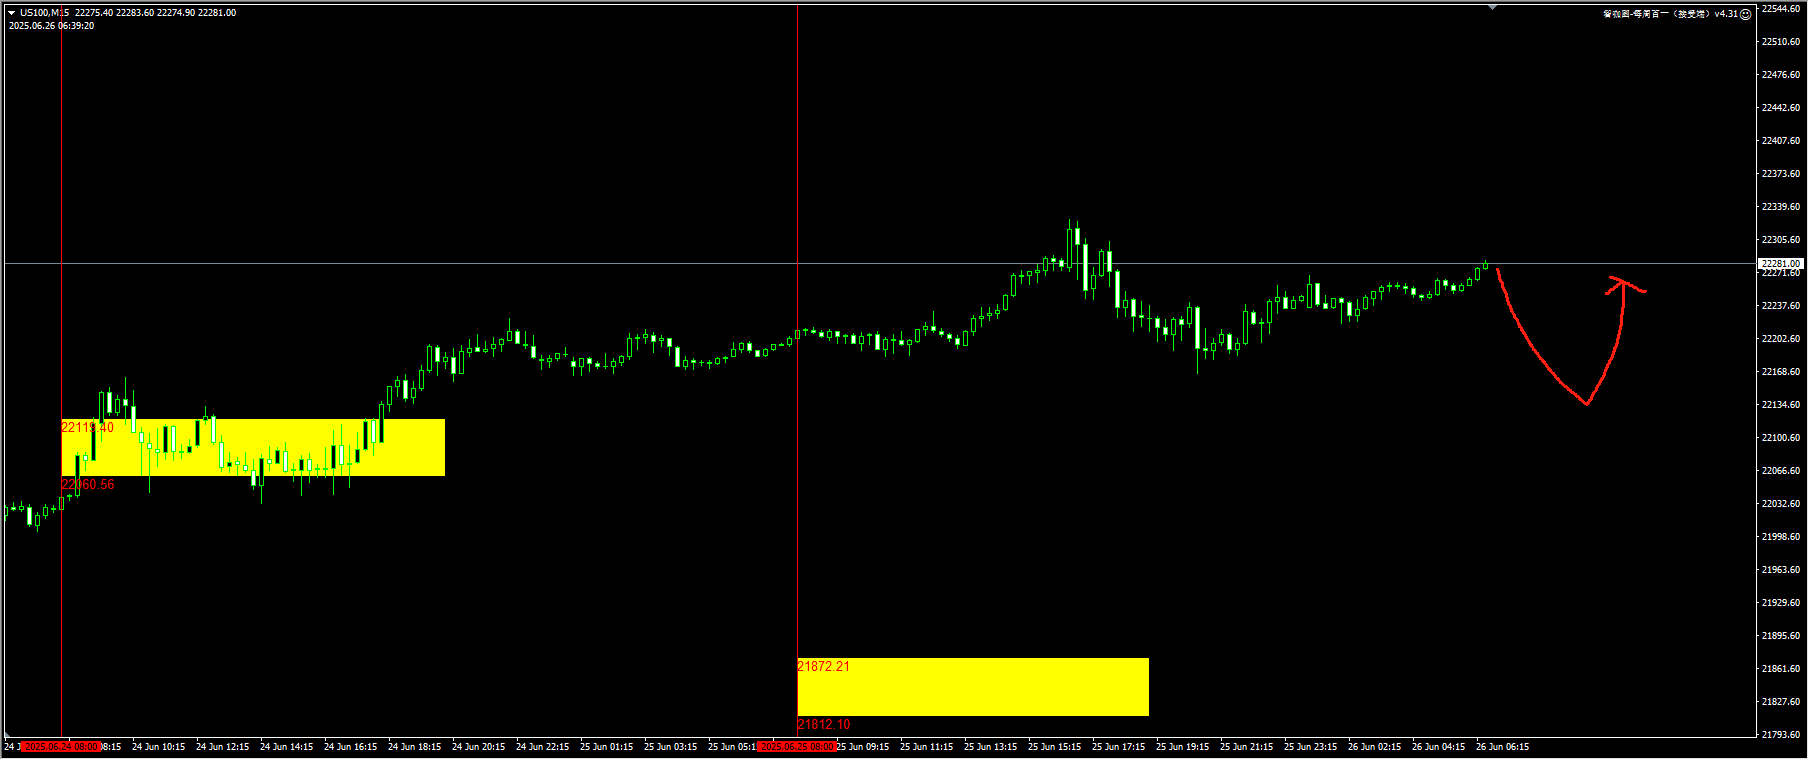Screen dimensions: 1809x760
Task: Click the red 22119.40 price label
Action: (88, 427)
